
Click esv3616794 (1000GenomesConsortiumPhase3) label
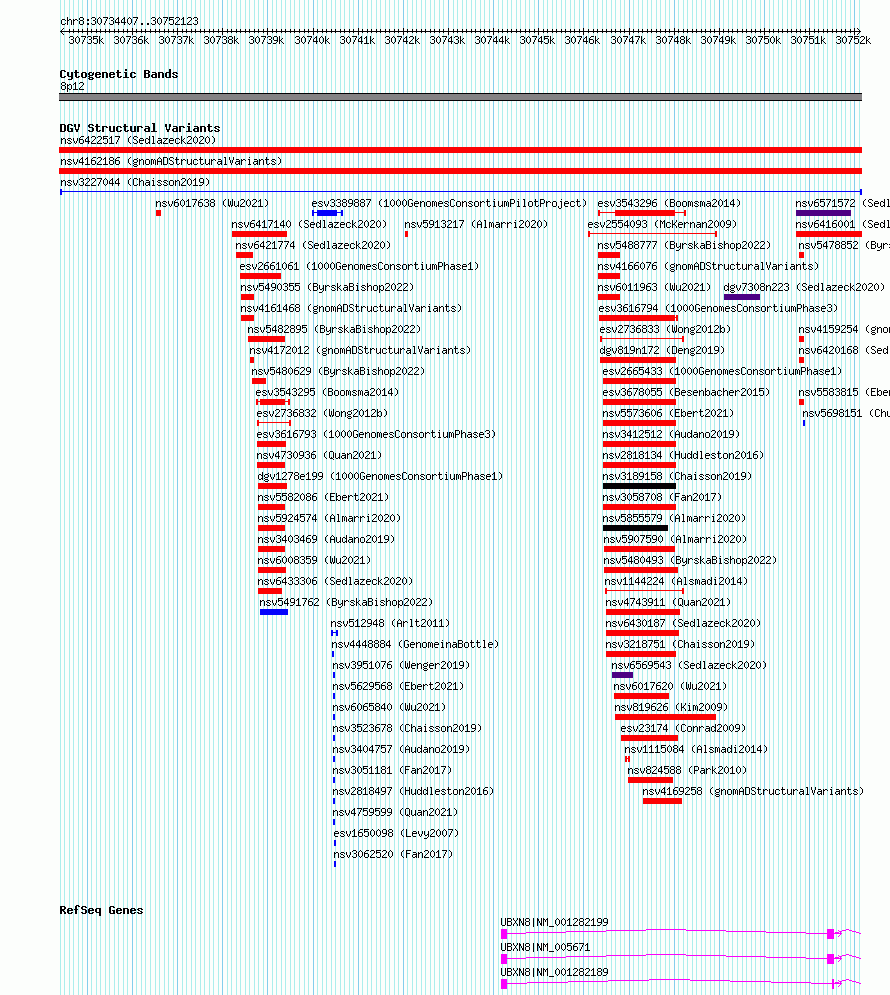[x=718, y=308]
